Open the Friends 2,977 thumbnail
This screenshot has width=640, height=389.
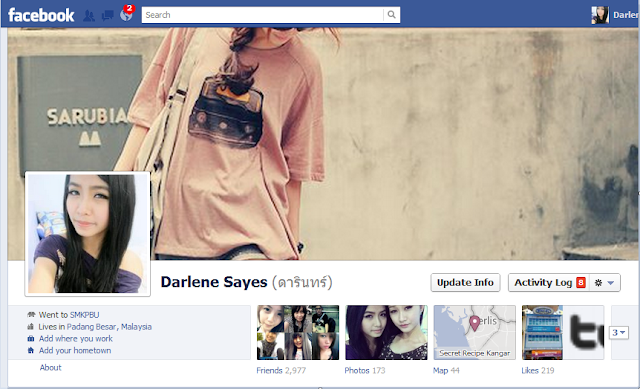tap(298, 332)
